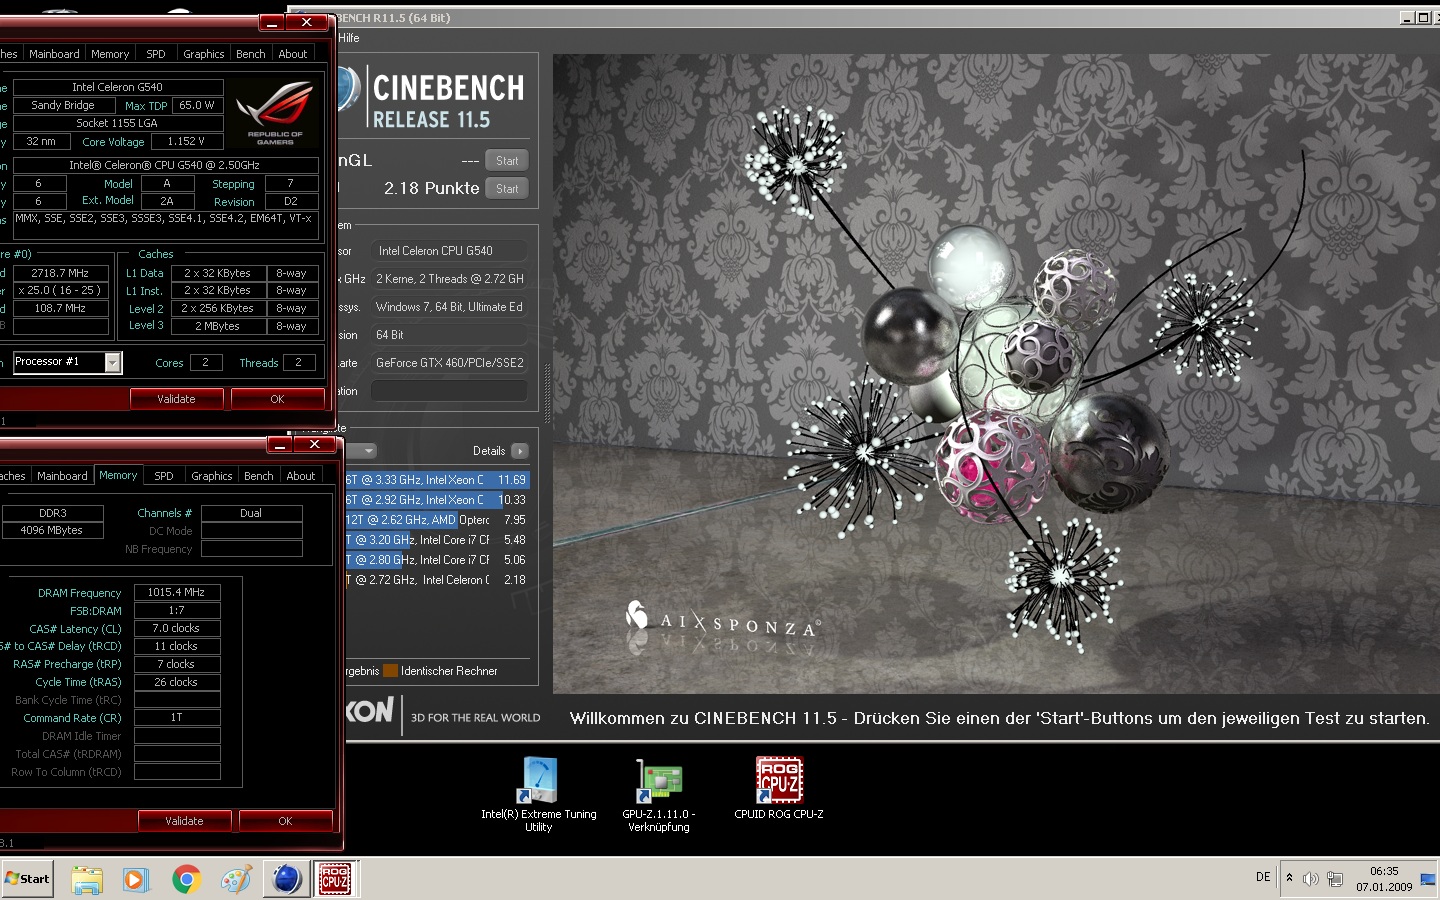Open About tab in upper CPU-Z window
Image resolution: width=1440 pixels, height=900 pixels.
point(293,54)
